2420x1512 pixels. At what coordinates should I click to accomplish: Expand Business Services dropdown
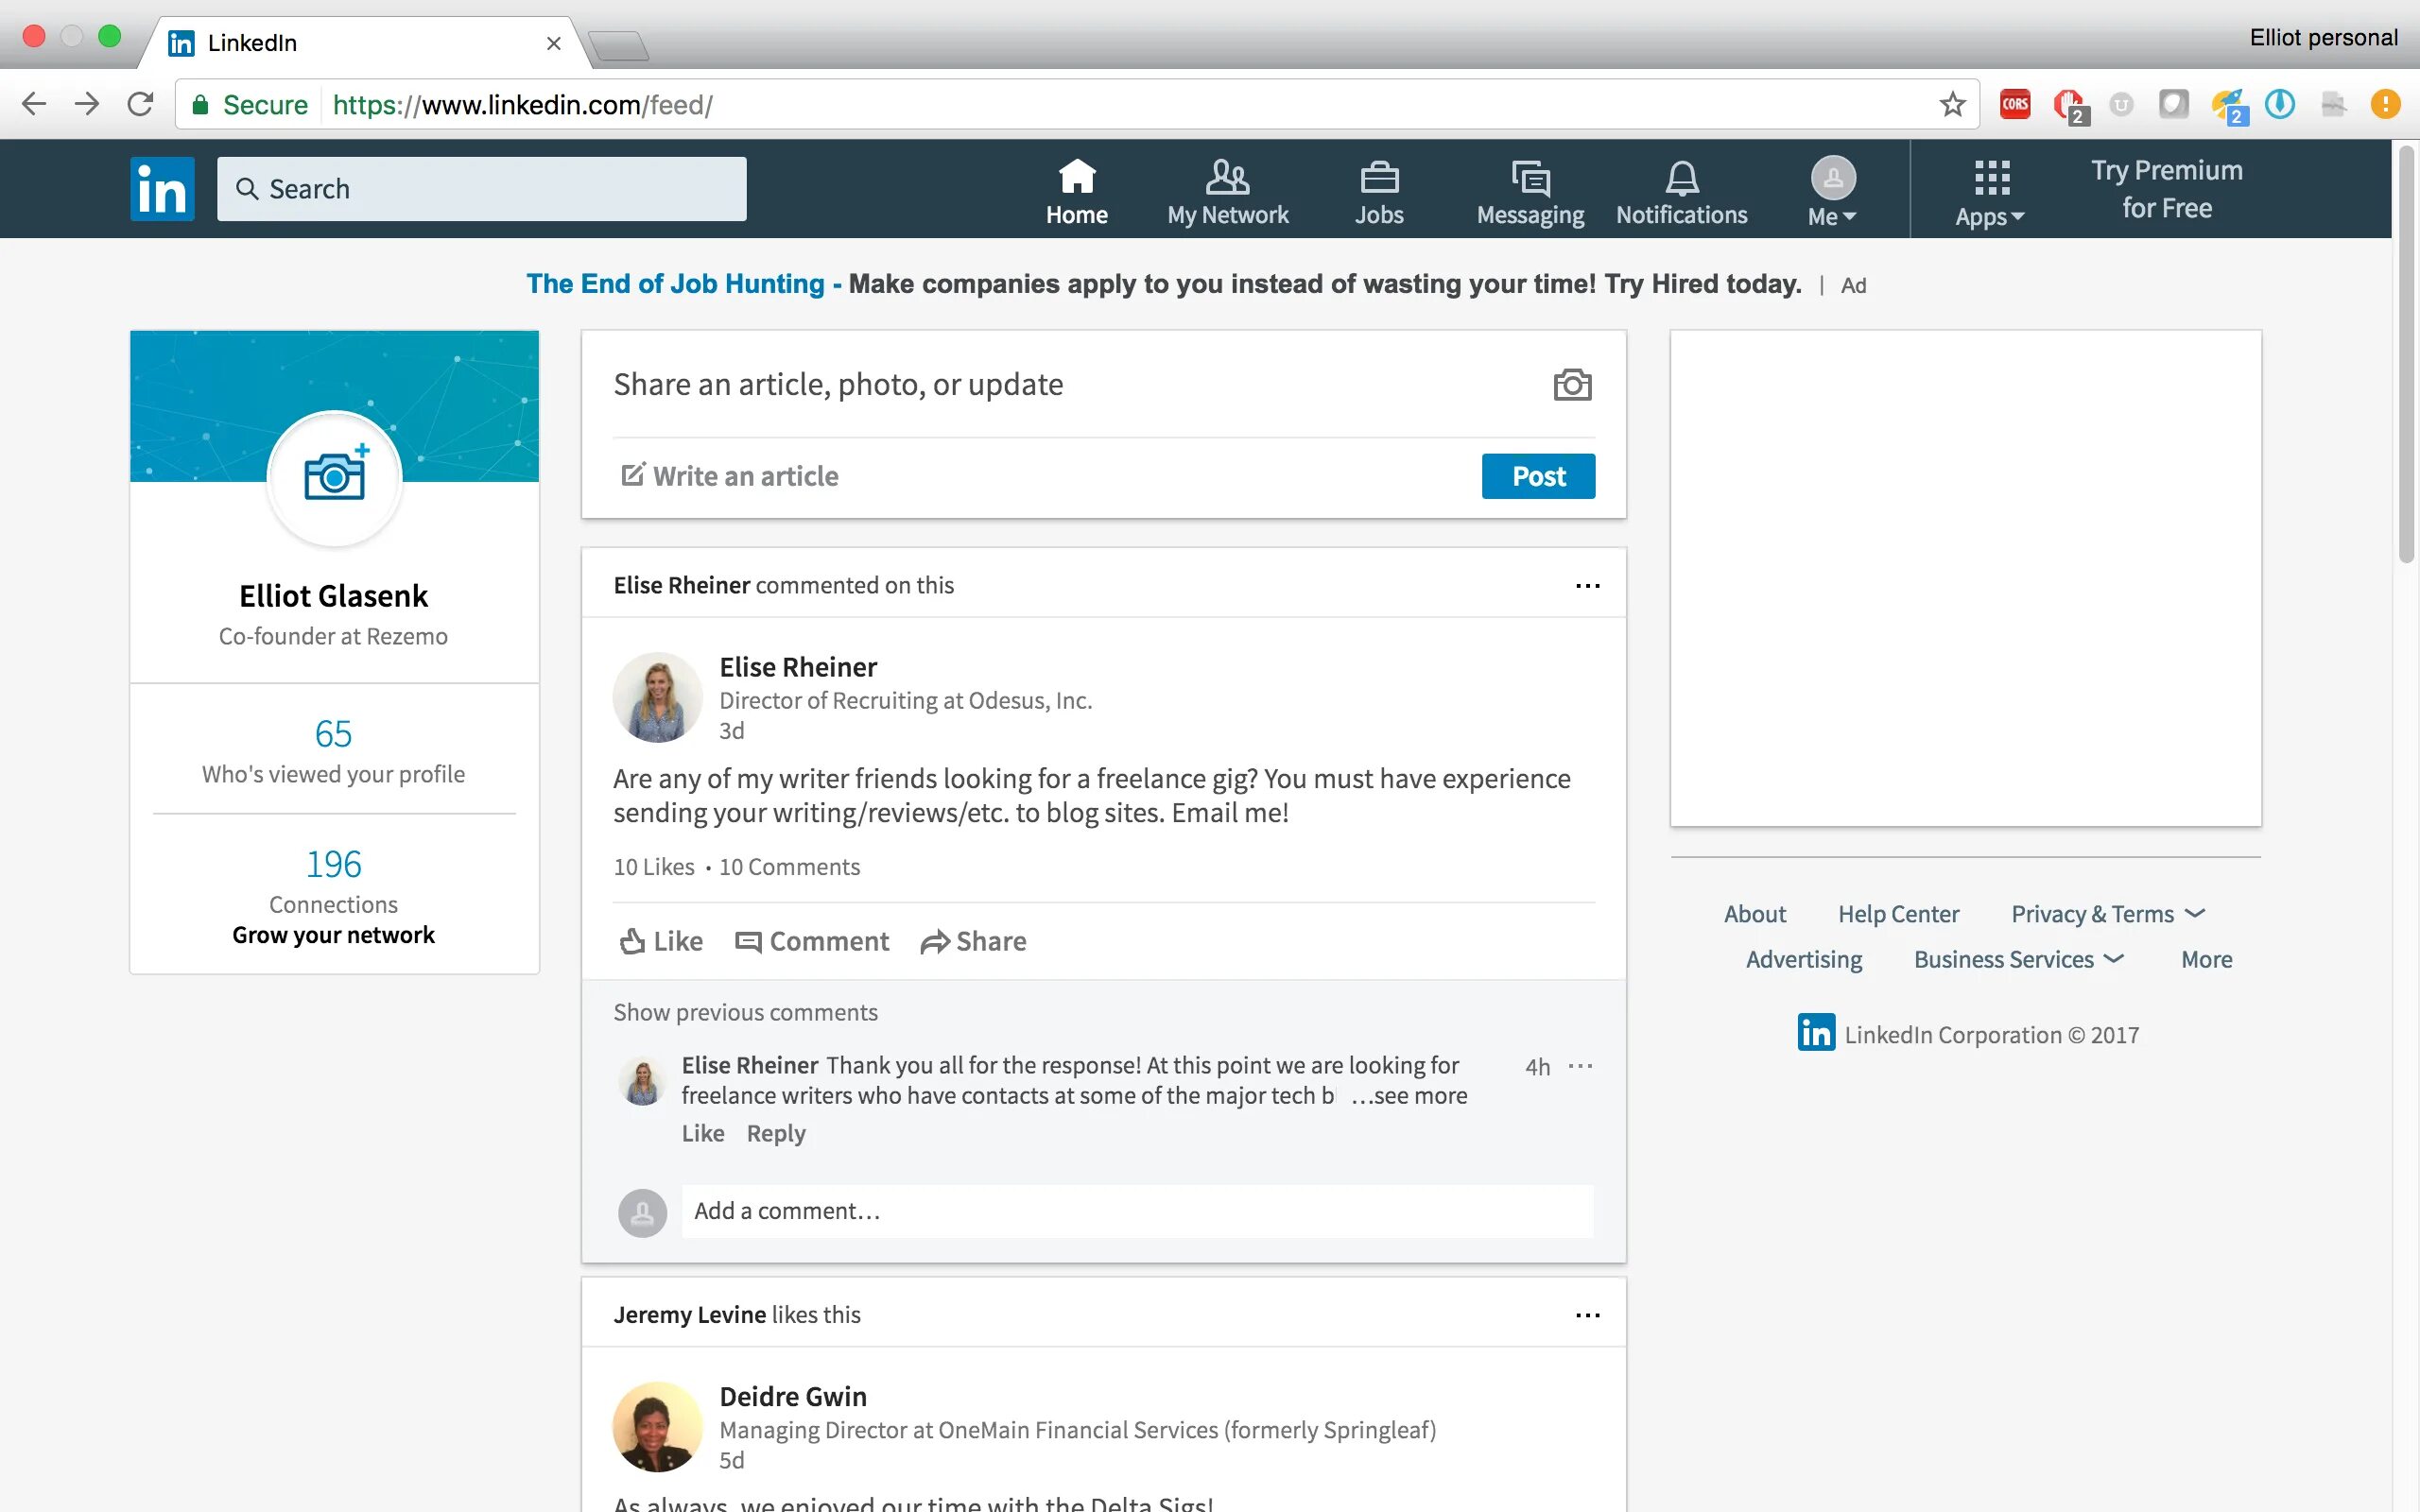tap(2018, 959)
